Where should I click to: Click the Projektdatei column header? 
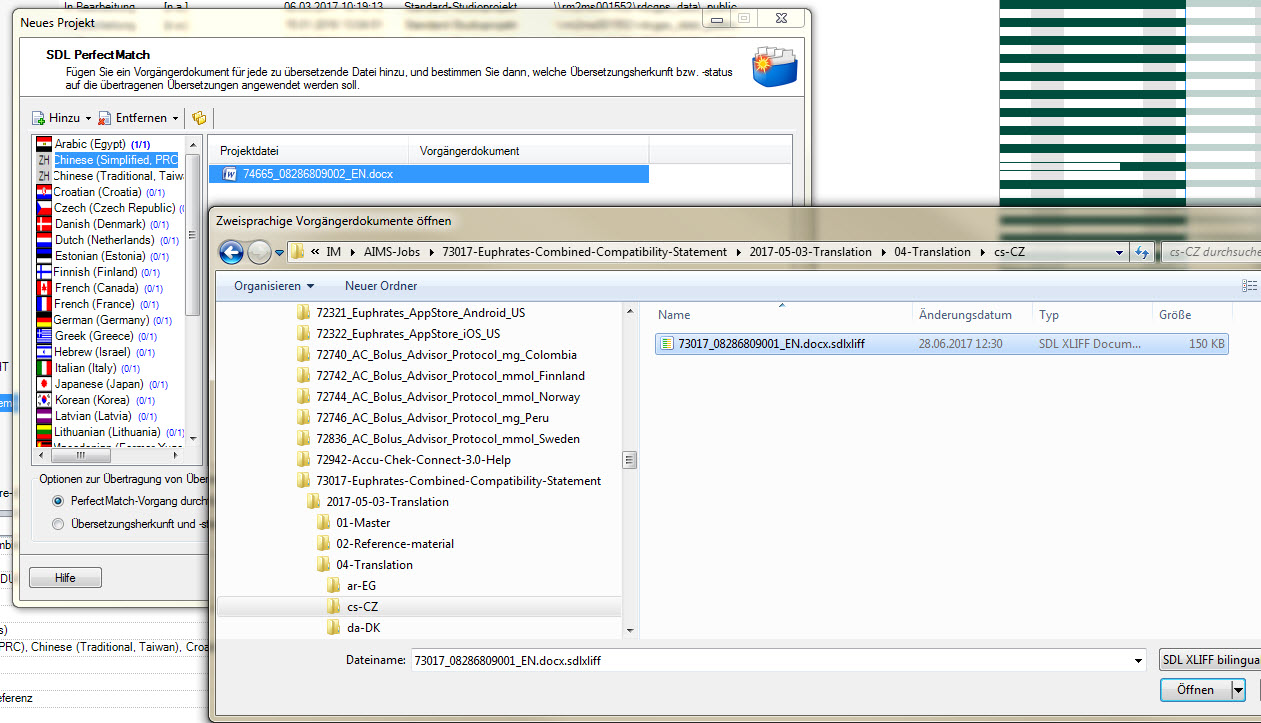pyautogui.click(x=309, y=151)
